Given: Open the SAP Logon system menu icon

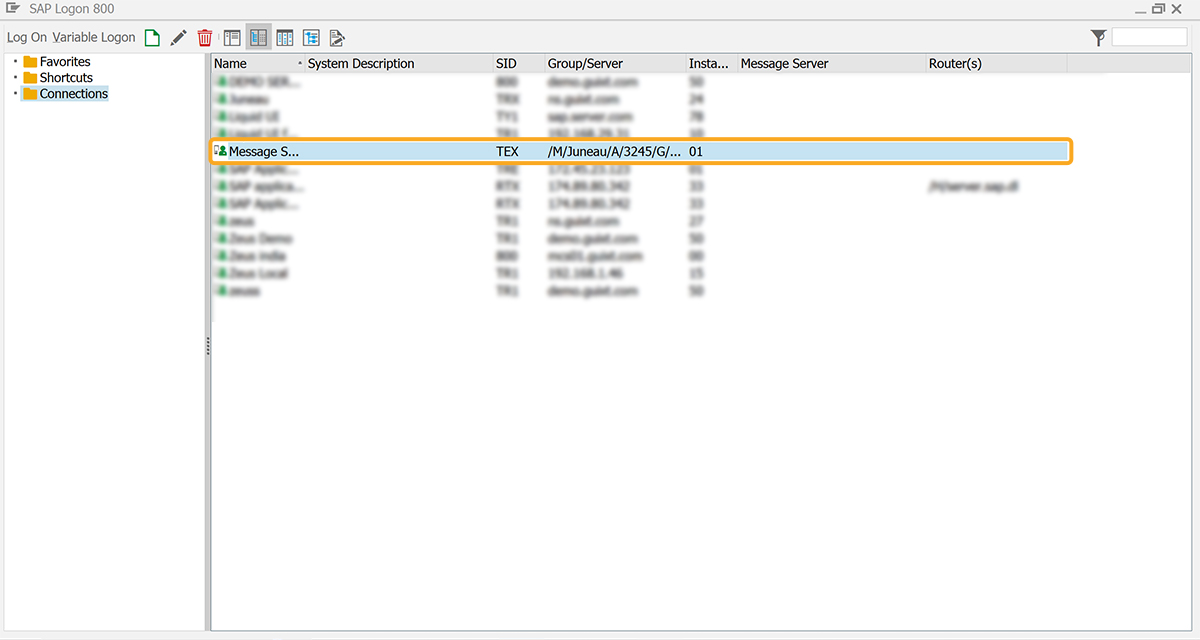Looking at the screenshot, I should 13,9.
